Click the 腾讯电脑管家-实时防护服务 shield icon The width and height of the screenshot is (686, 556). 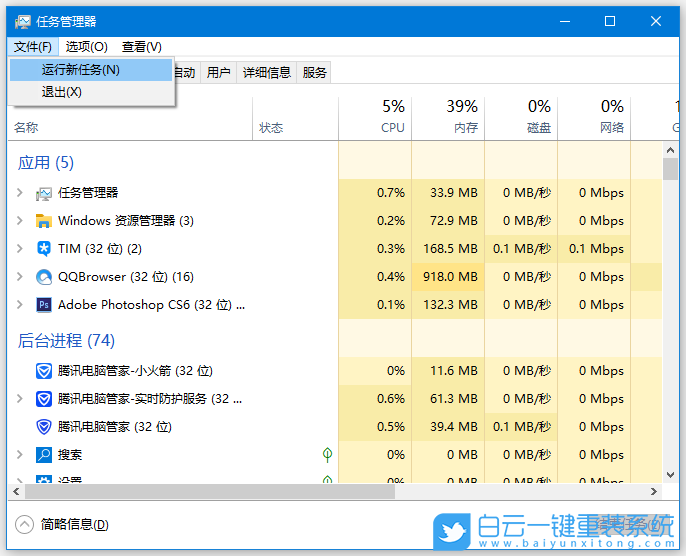point(43,399)
